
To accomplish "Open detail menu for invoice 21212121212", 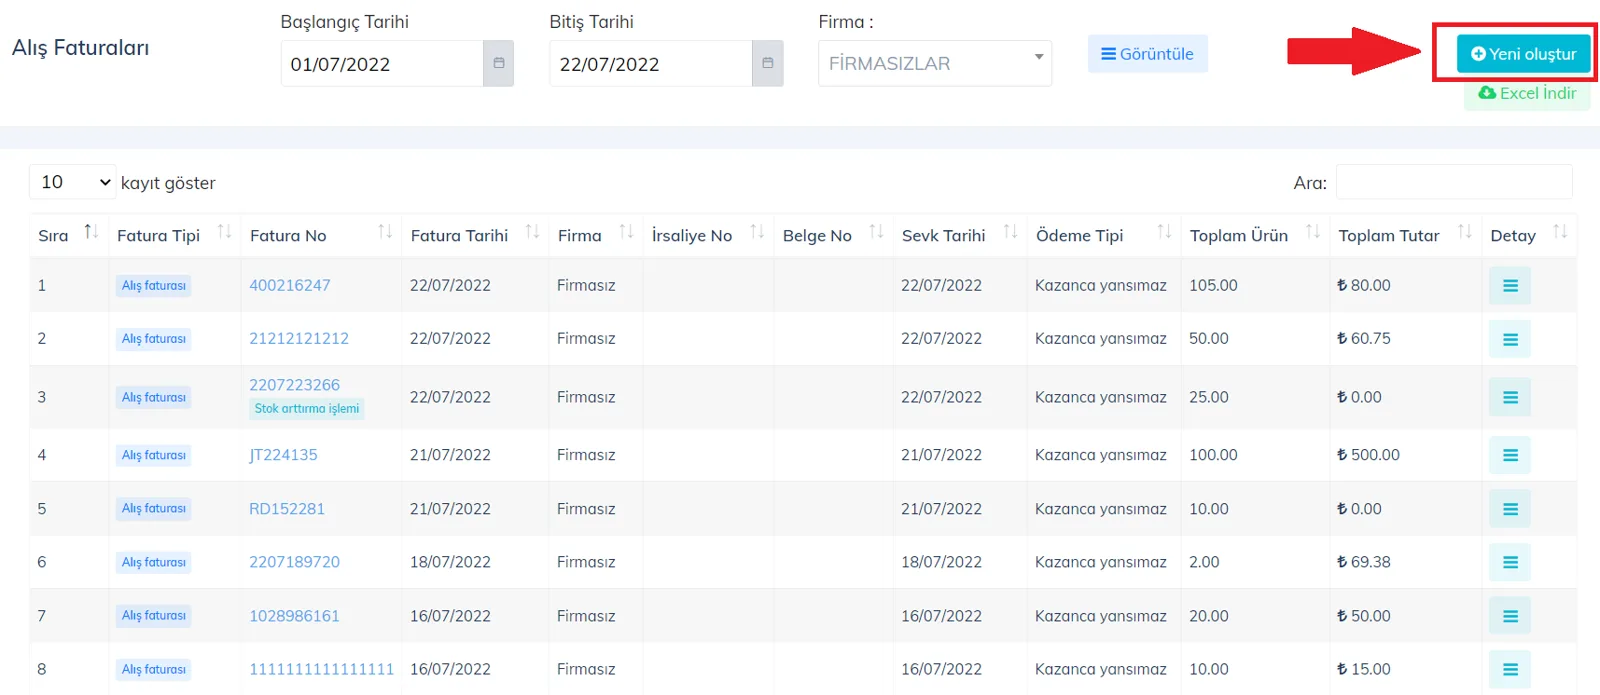I will click(1510, 339).
